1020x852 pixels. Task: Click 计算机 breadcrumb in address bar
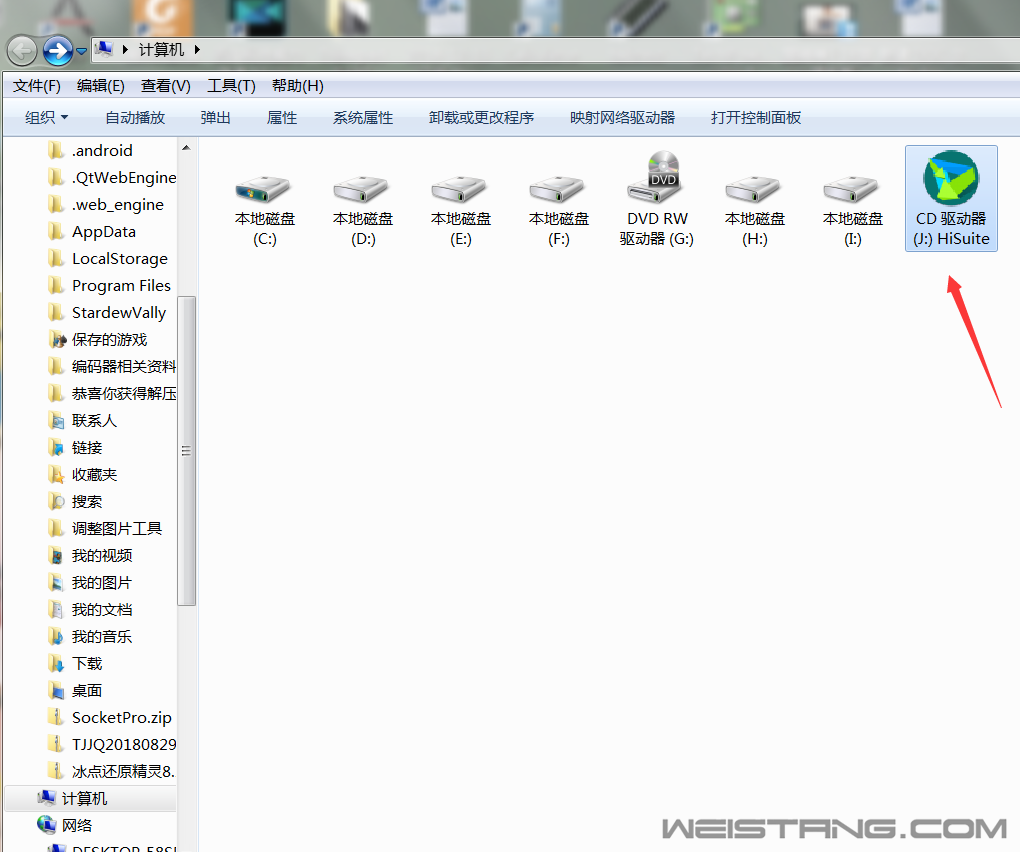point(161,49)
